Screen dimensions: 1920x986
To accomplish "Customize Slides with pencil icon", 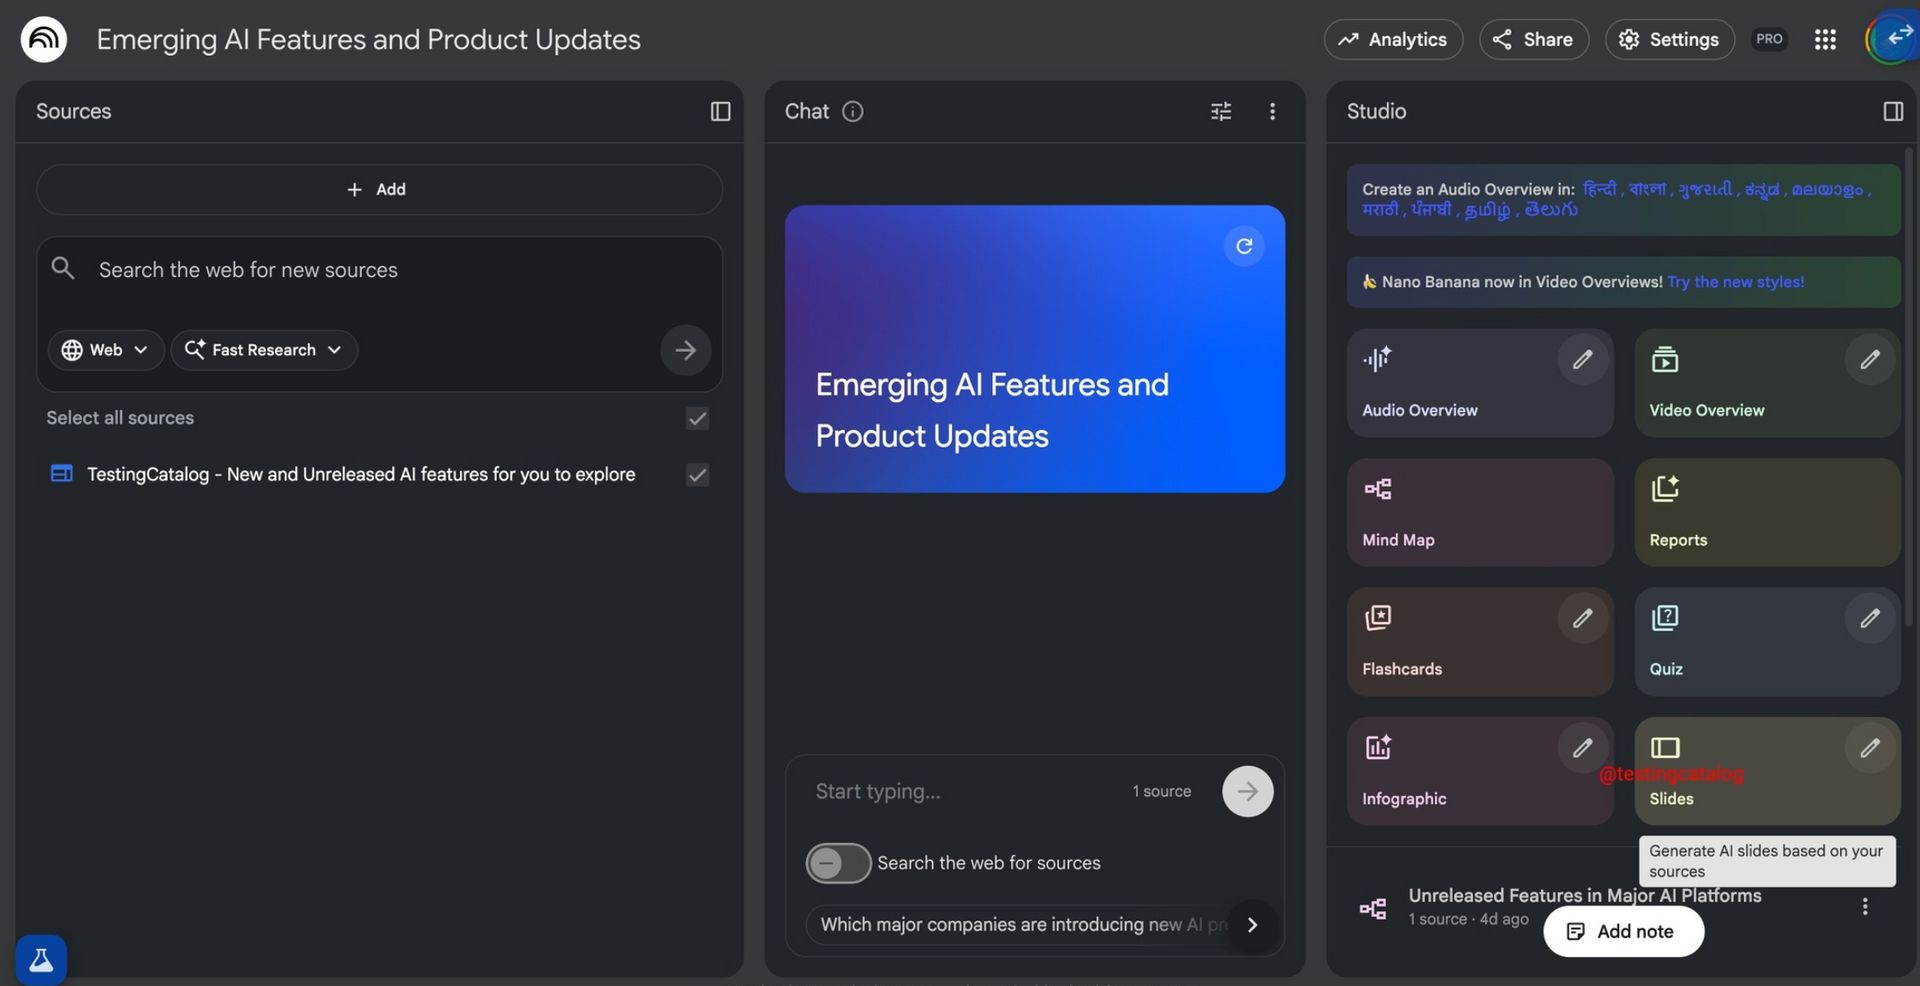I will pos(1869,748).
